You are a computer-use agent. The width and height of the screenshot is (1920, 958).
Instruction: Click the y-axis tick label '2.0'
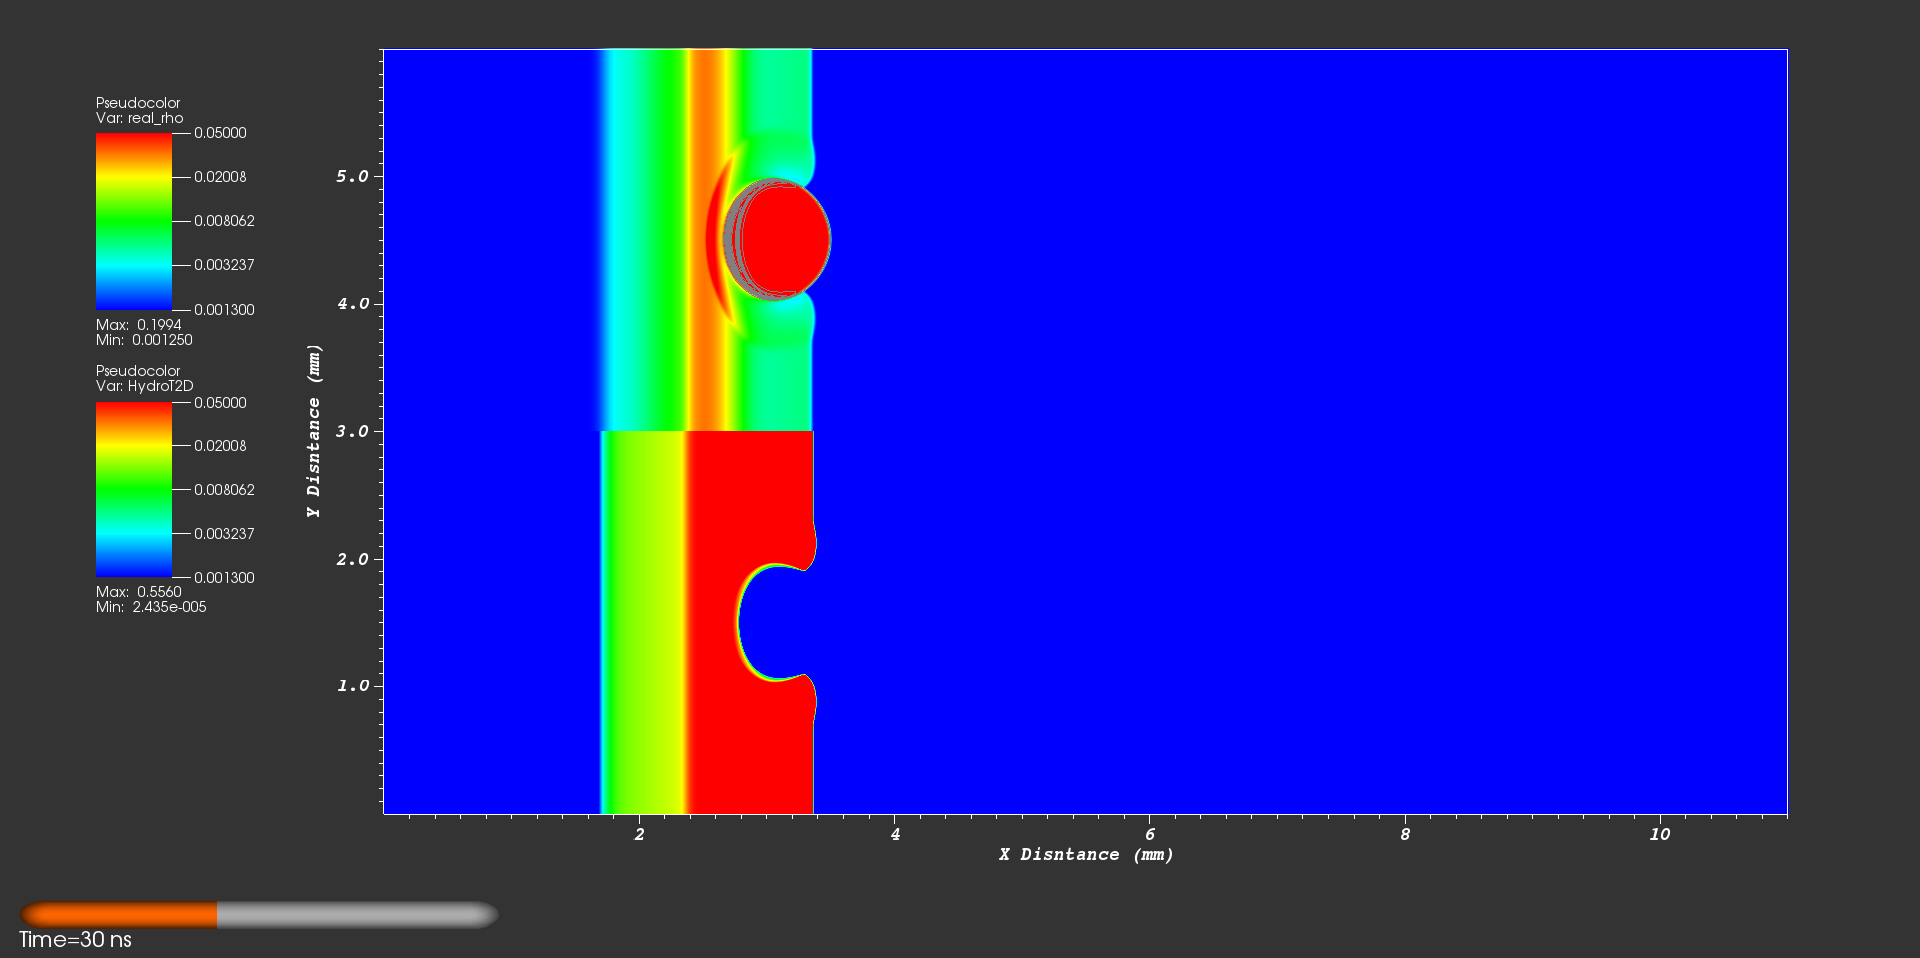(x=352, y=559)
